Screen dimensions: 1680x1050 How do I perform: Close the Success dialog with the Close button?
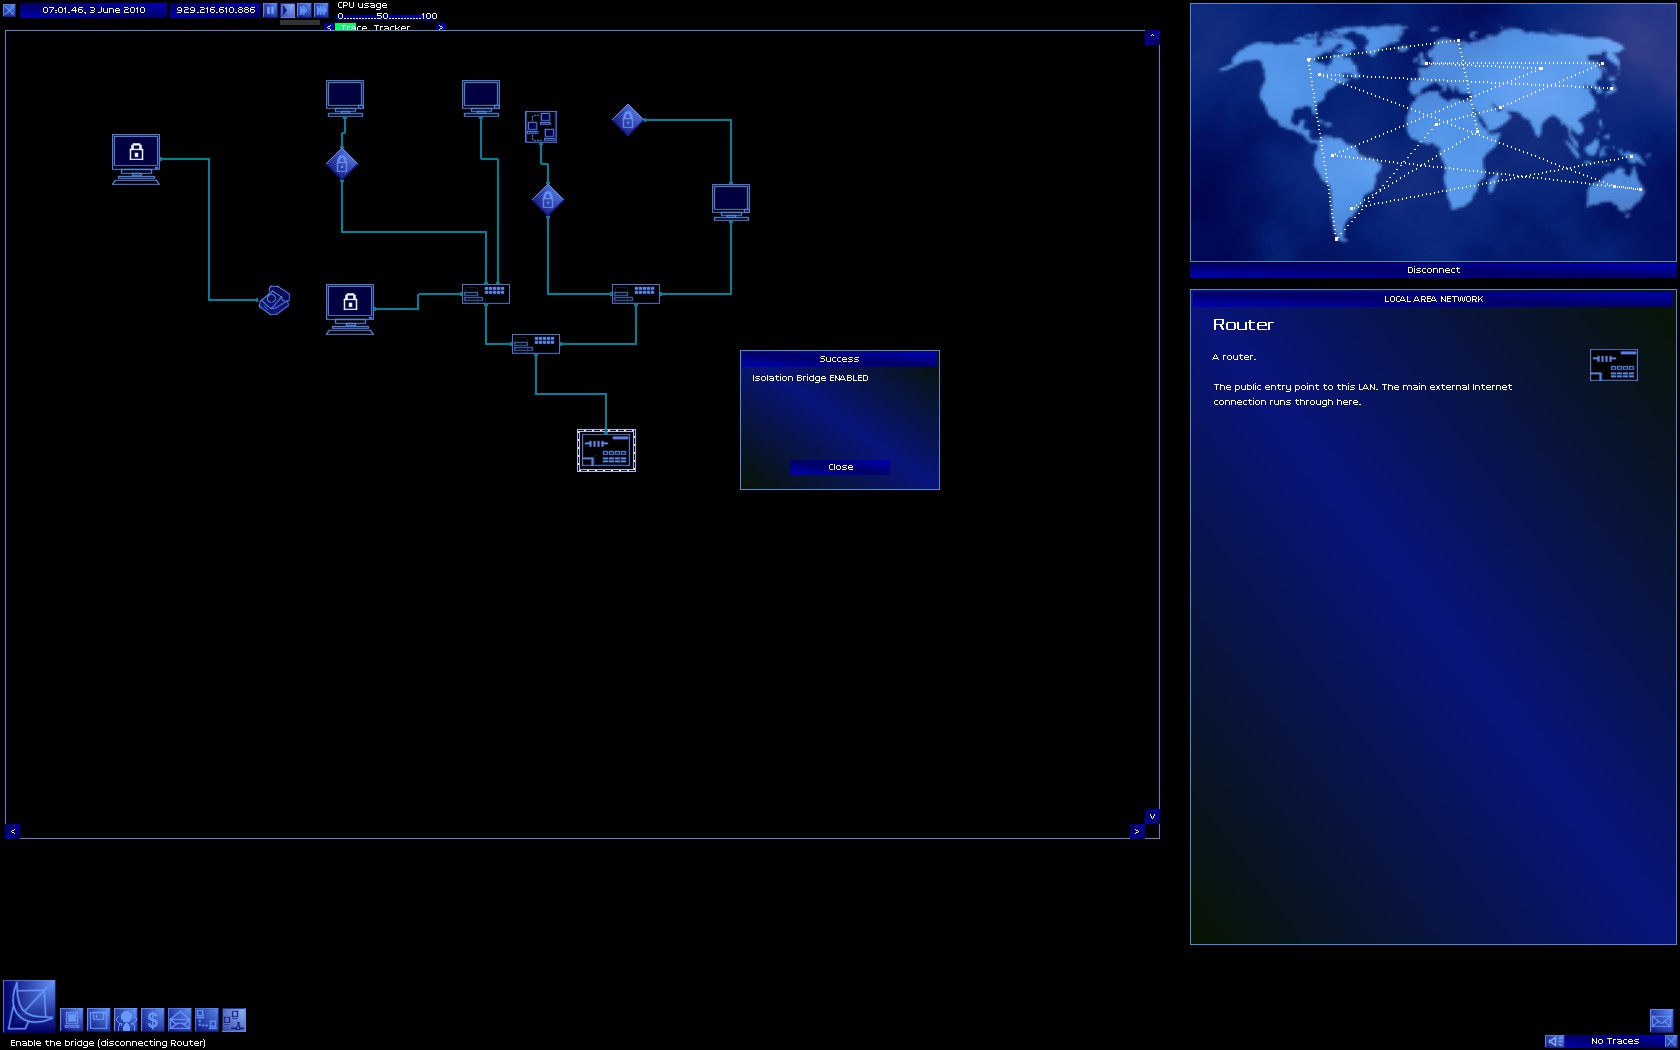(x=840, y=467)
